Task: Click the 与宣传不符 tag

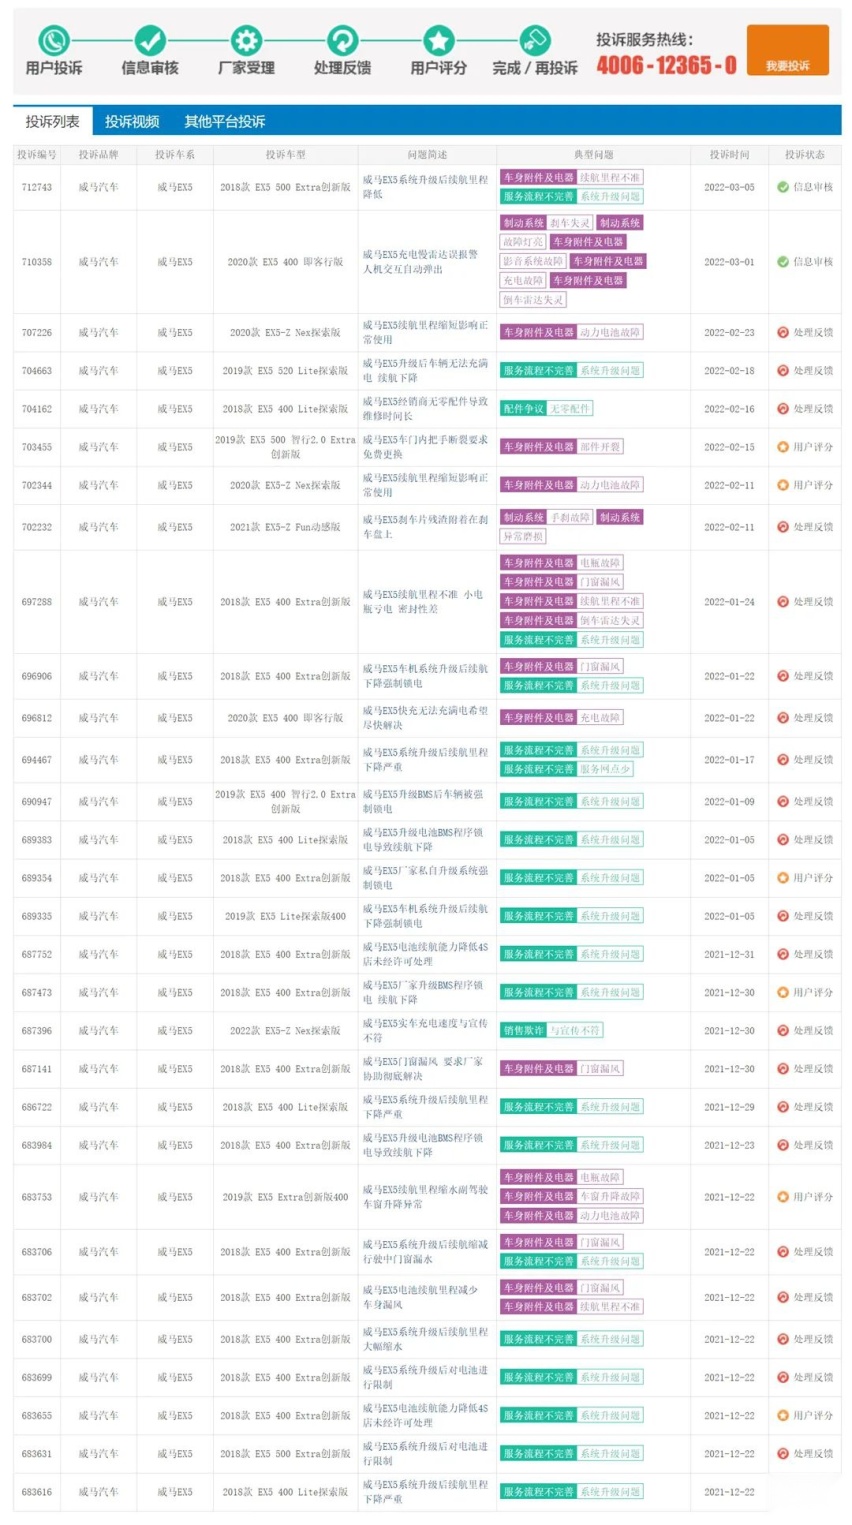Action: tap(575, 1030)
